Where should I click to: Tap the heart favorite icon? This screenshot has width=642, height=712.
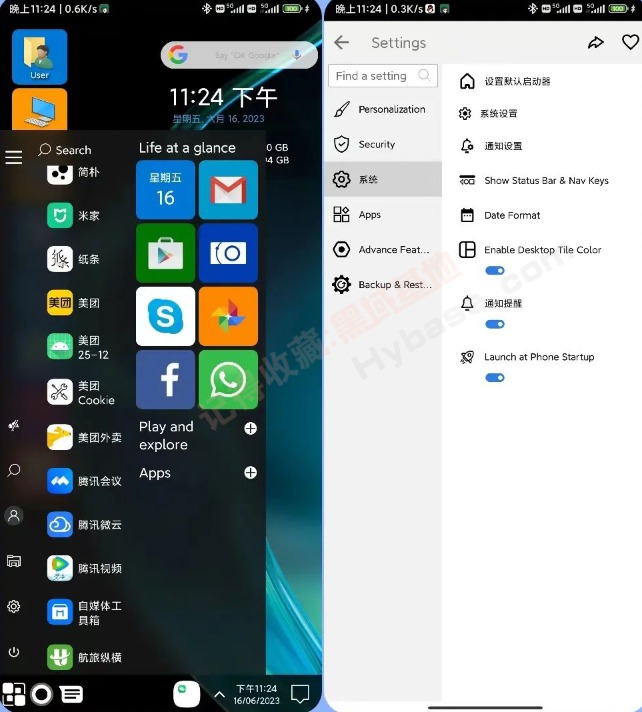630,42
